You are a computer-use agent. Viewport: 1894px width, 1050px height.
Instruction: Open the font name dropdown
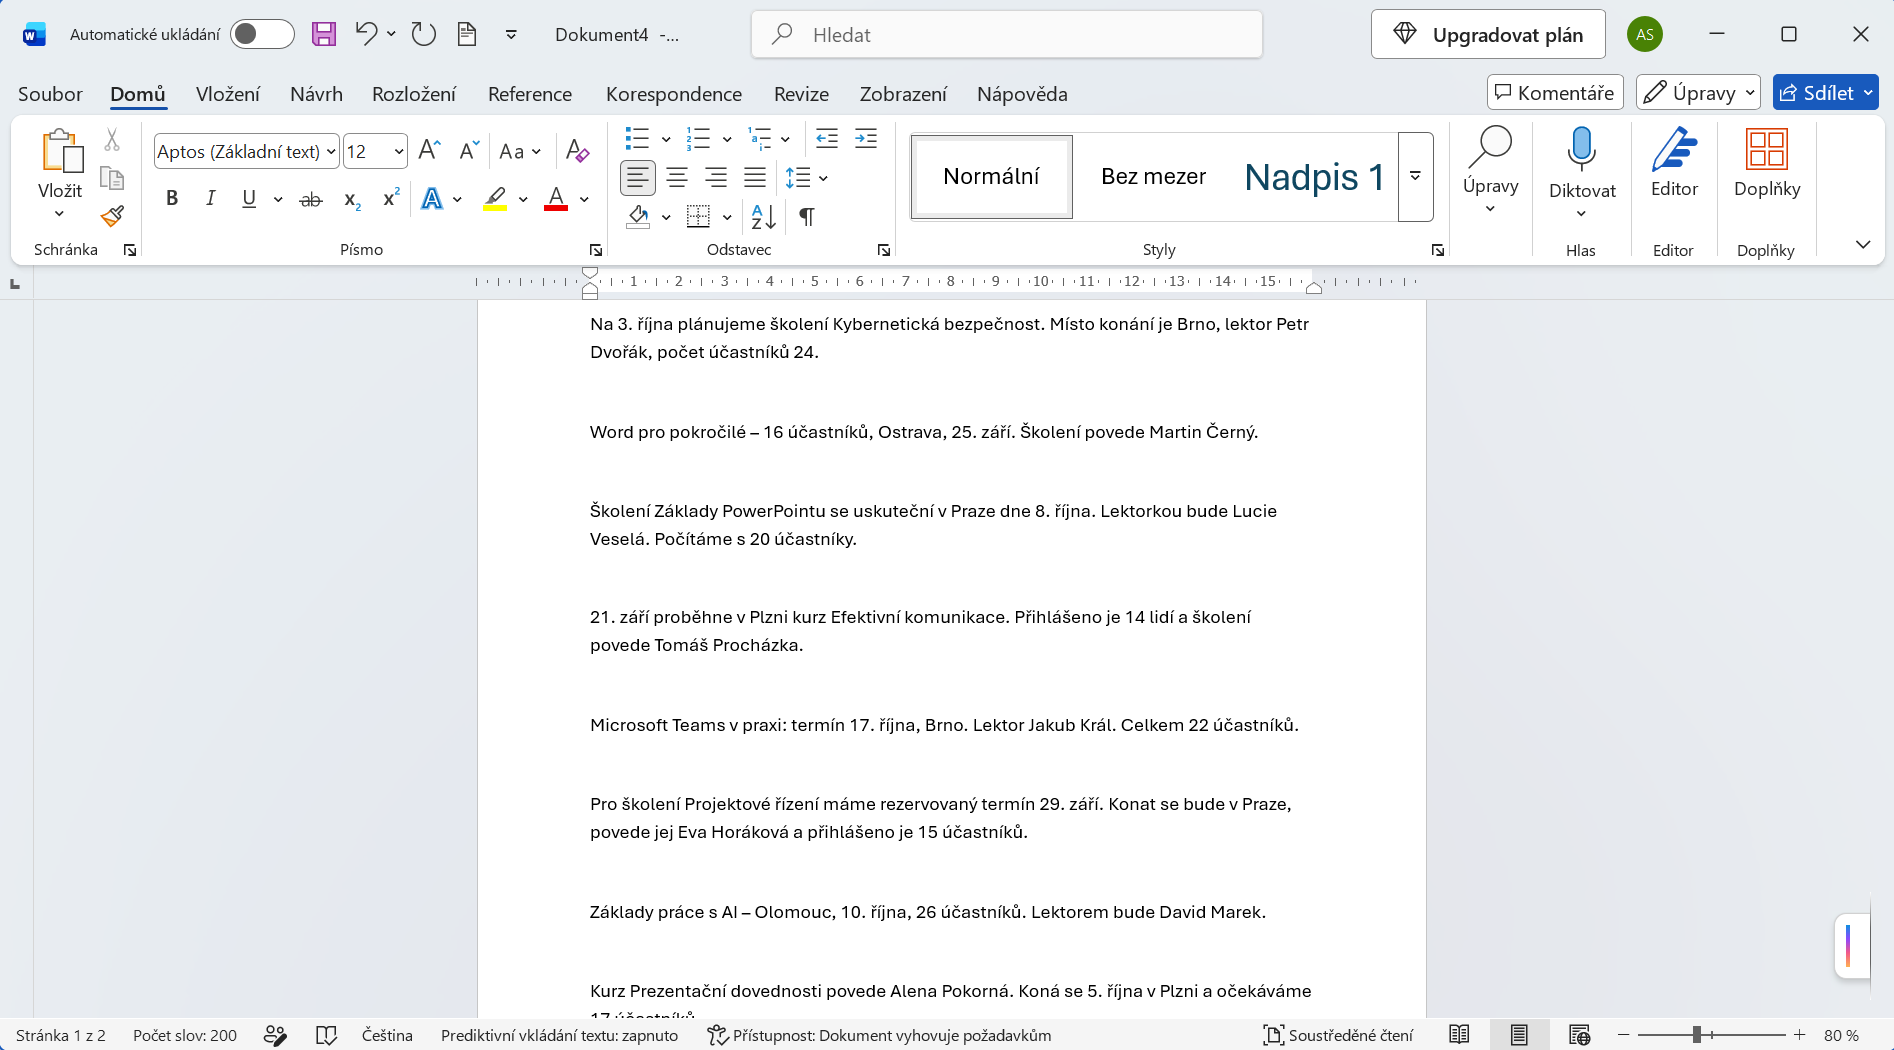tap(331, 151)
